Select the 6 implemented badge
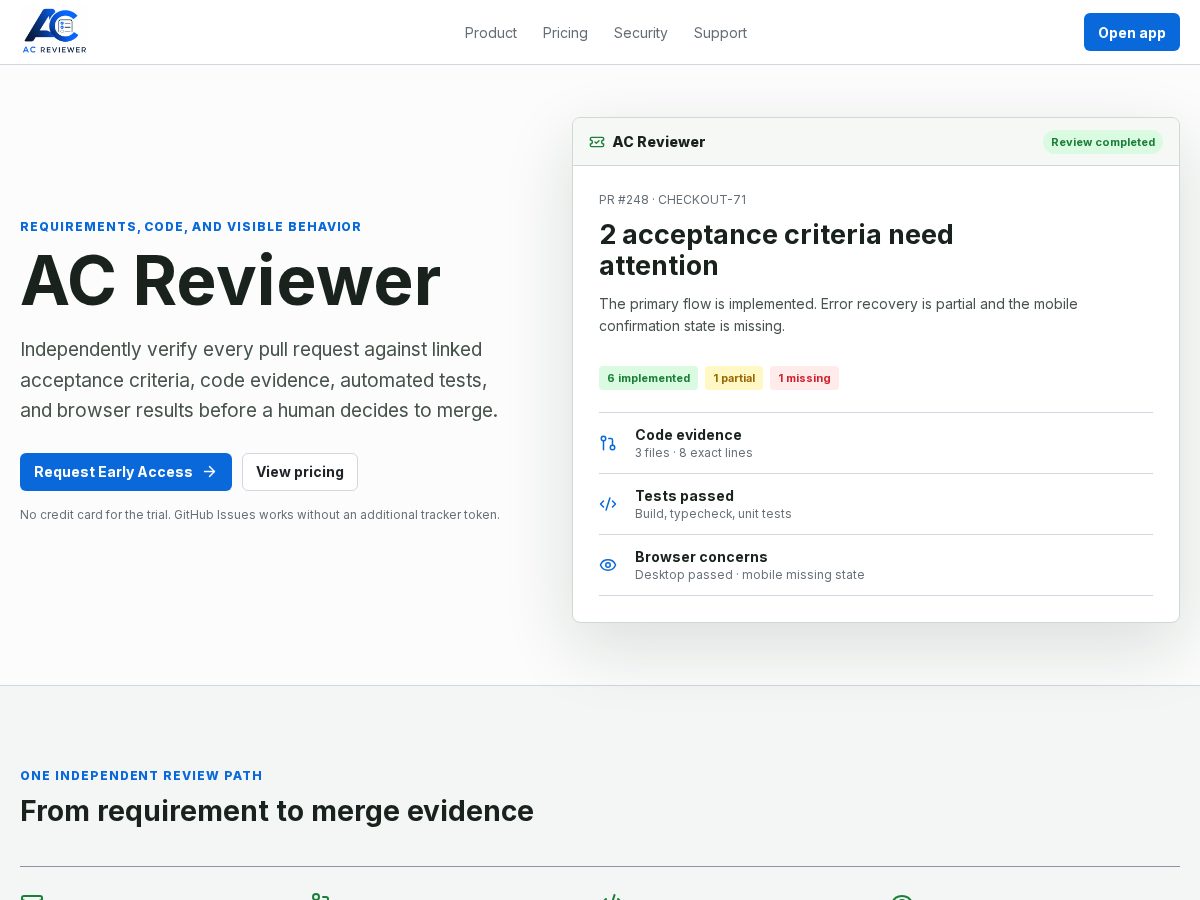The height and width of the screenshot is (900, 1200). click(x=648, y=378)
